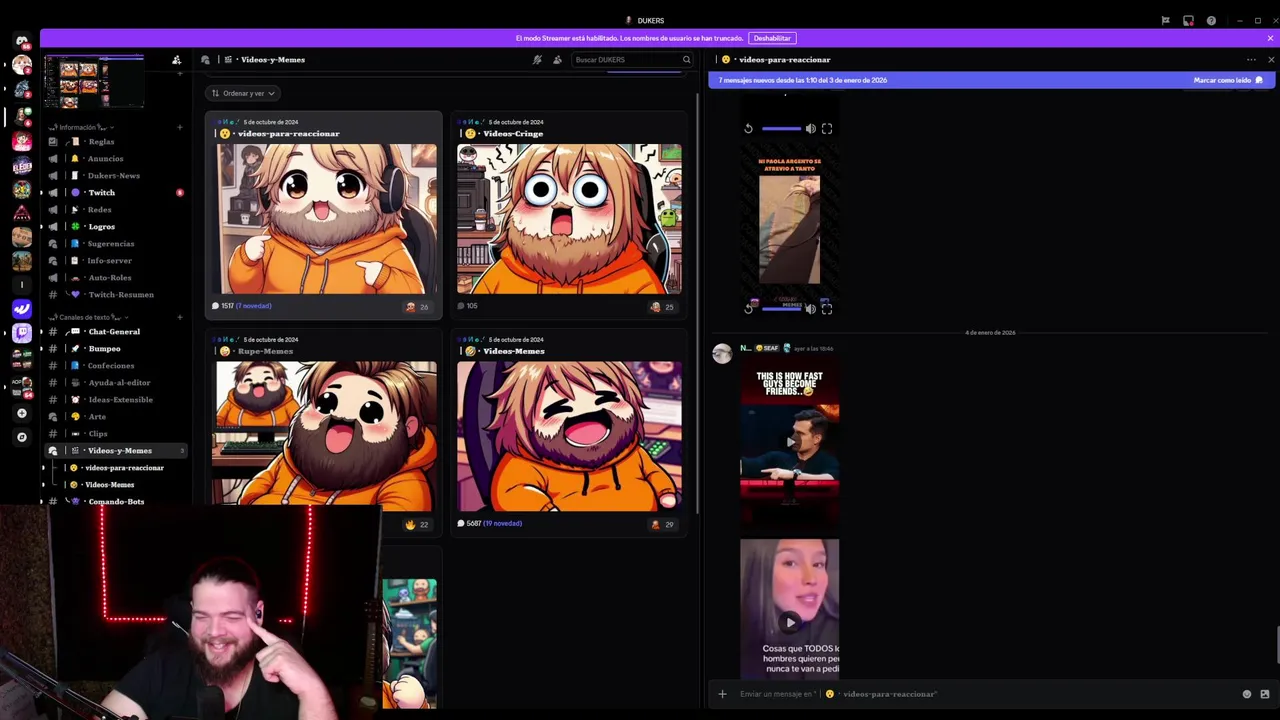Image resolution: width=1280 pixels, height=720 pixels.
Task: Add a channel to Información category
Action: coord(180,127)
